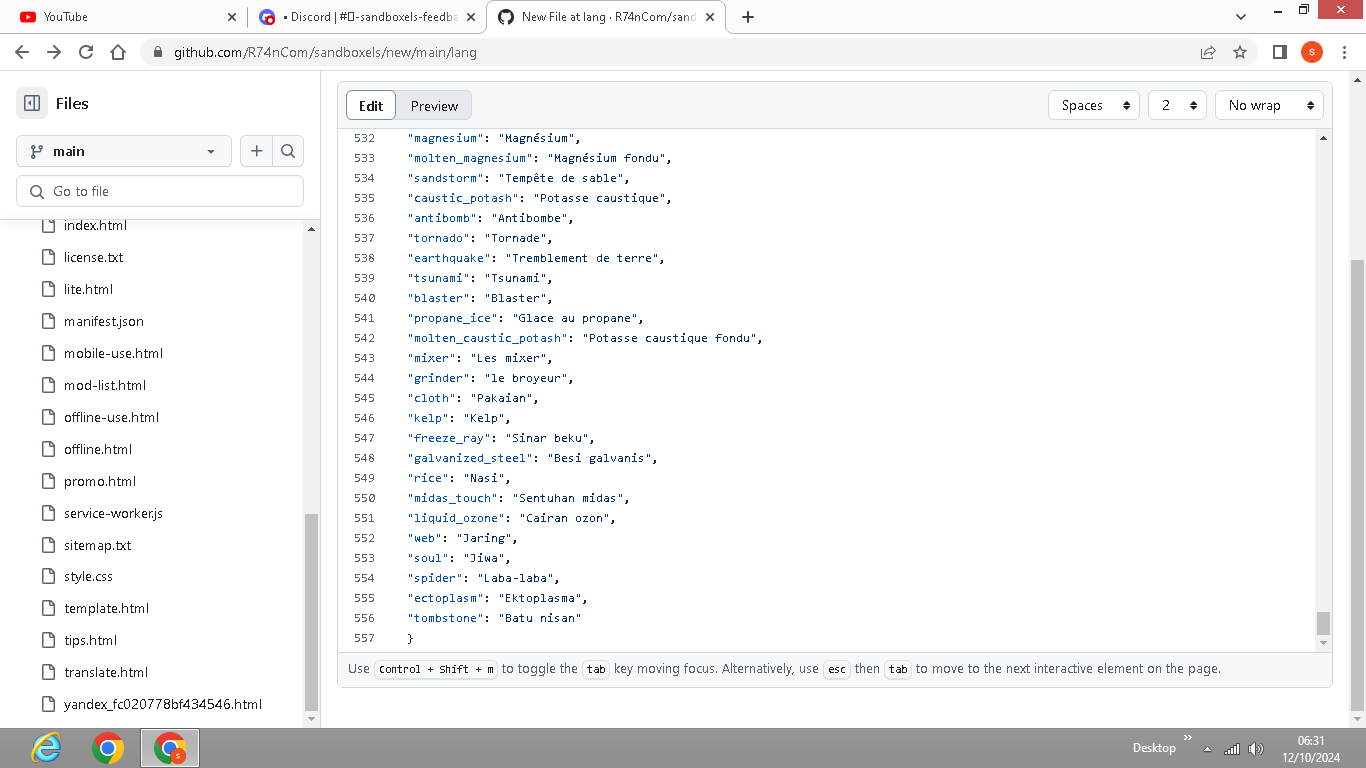Open the Spaces indentation dropdown

coord(1093,105)
